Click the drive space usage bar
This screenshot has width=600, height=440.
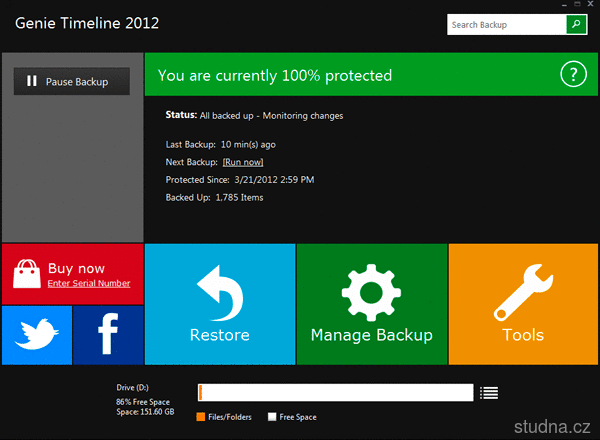pyautogui.click(x=336, y=392)
